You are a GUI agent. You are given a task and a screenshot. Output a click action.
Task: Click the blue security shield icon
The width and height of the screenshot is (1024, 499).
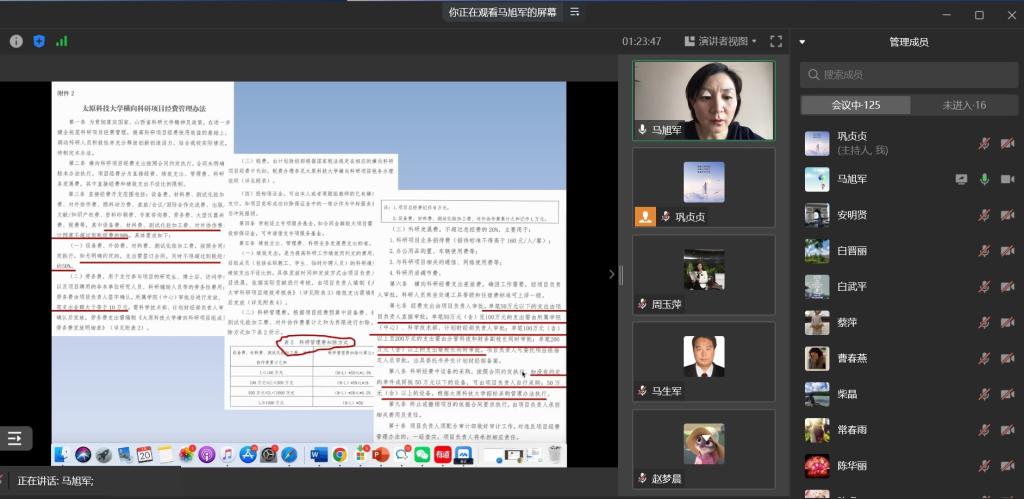pos(39,41)
